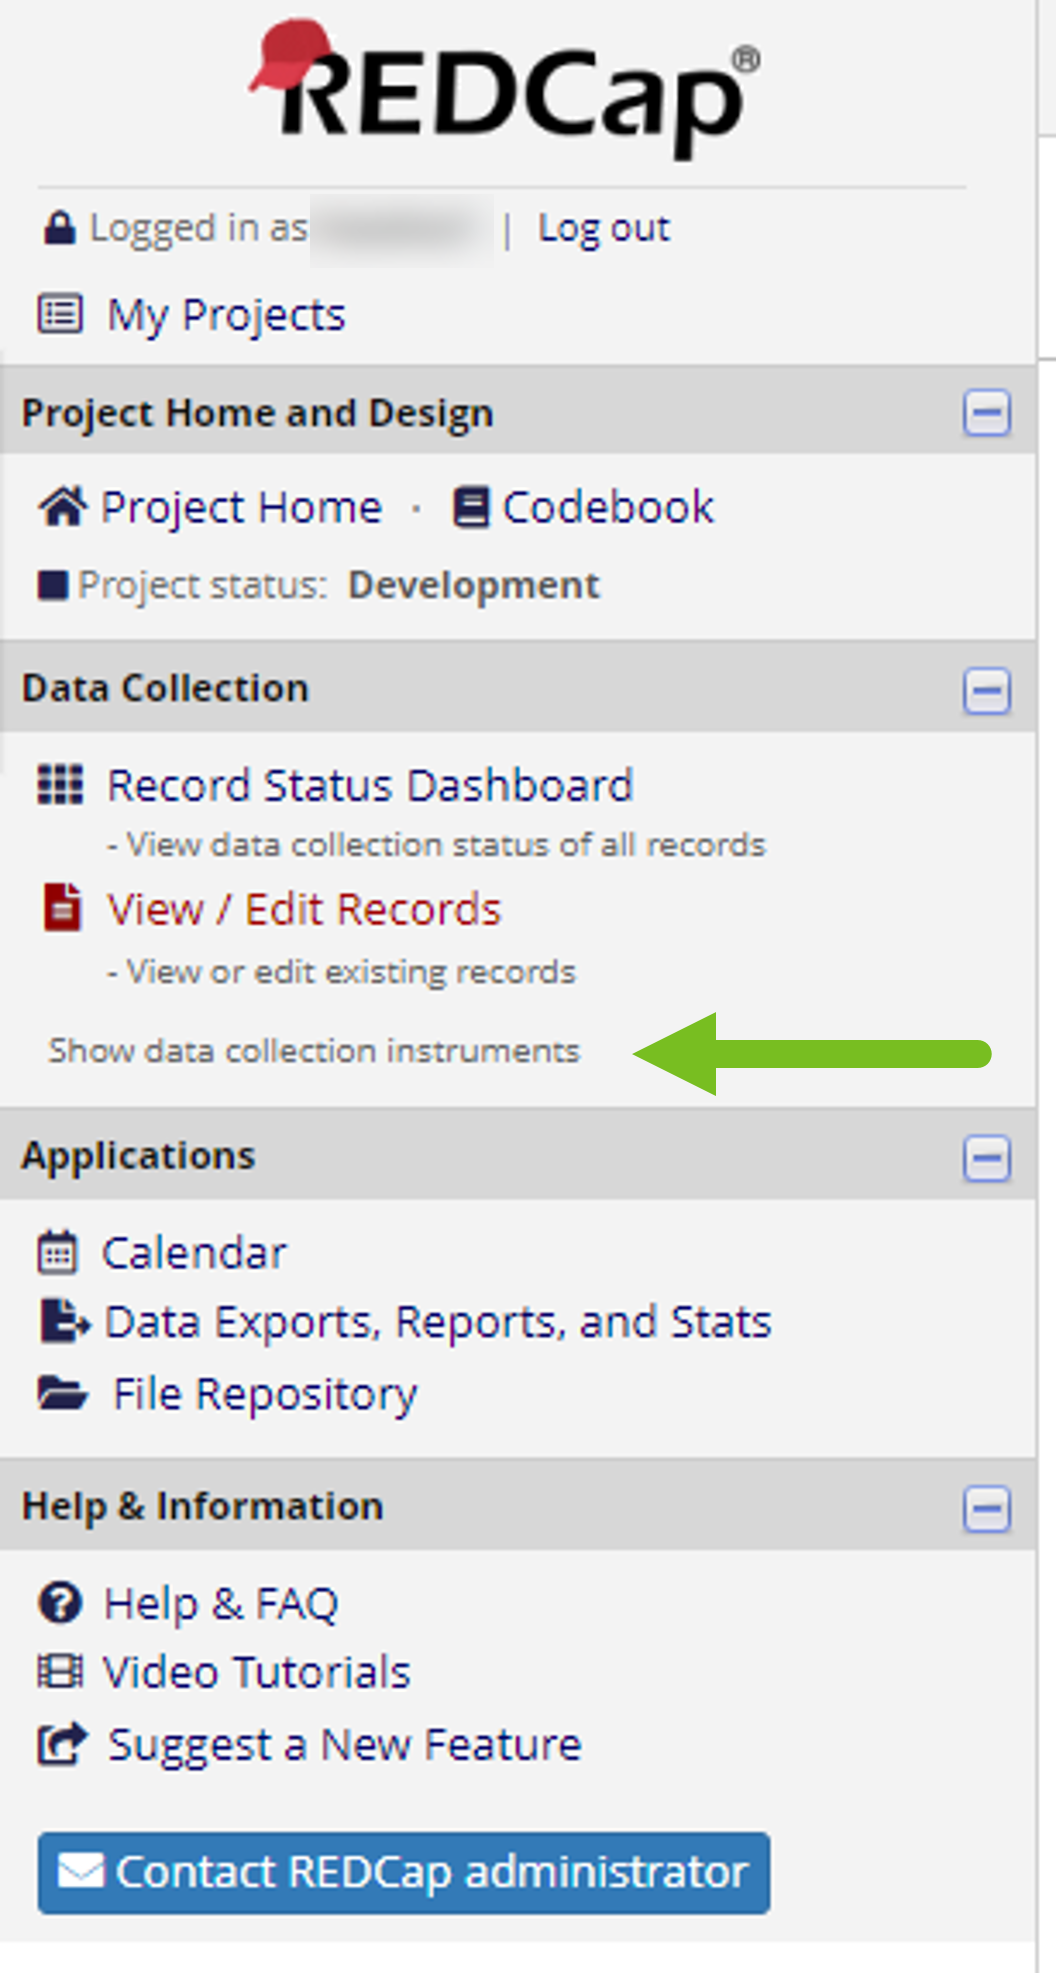
Task: Click the File Repository folder icon
Action: coord(62,1393)
